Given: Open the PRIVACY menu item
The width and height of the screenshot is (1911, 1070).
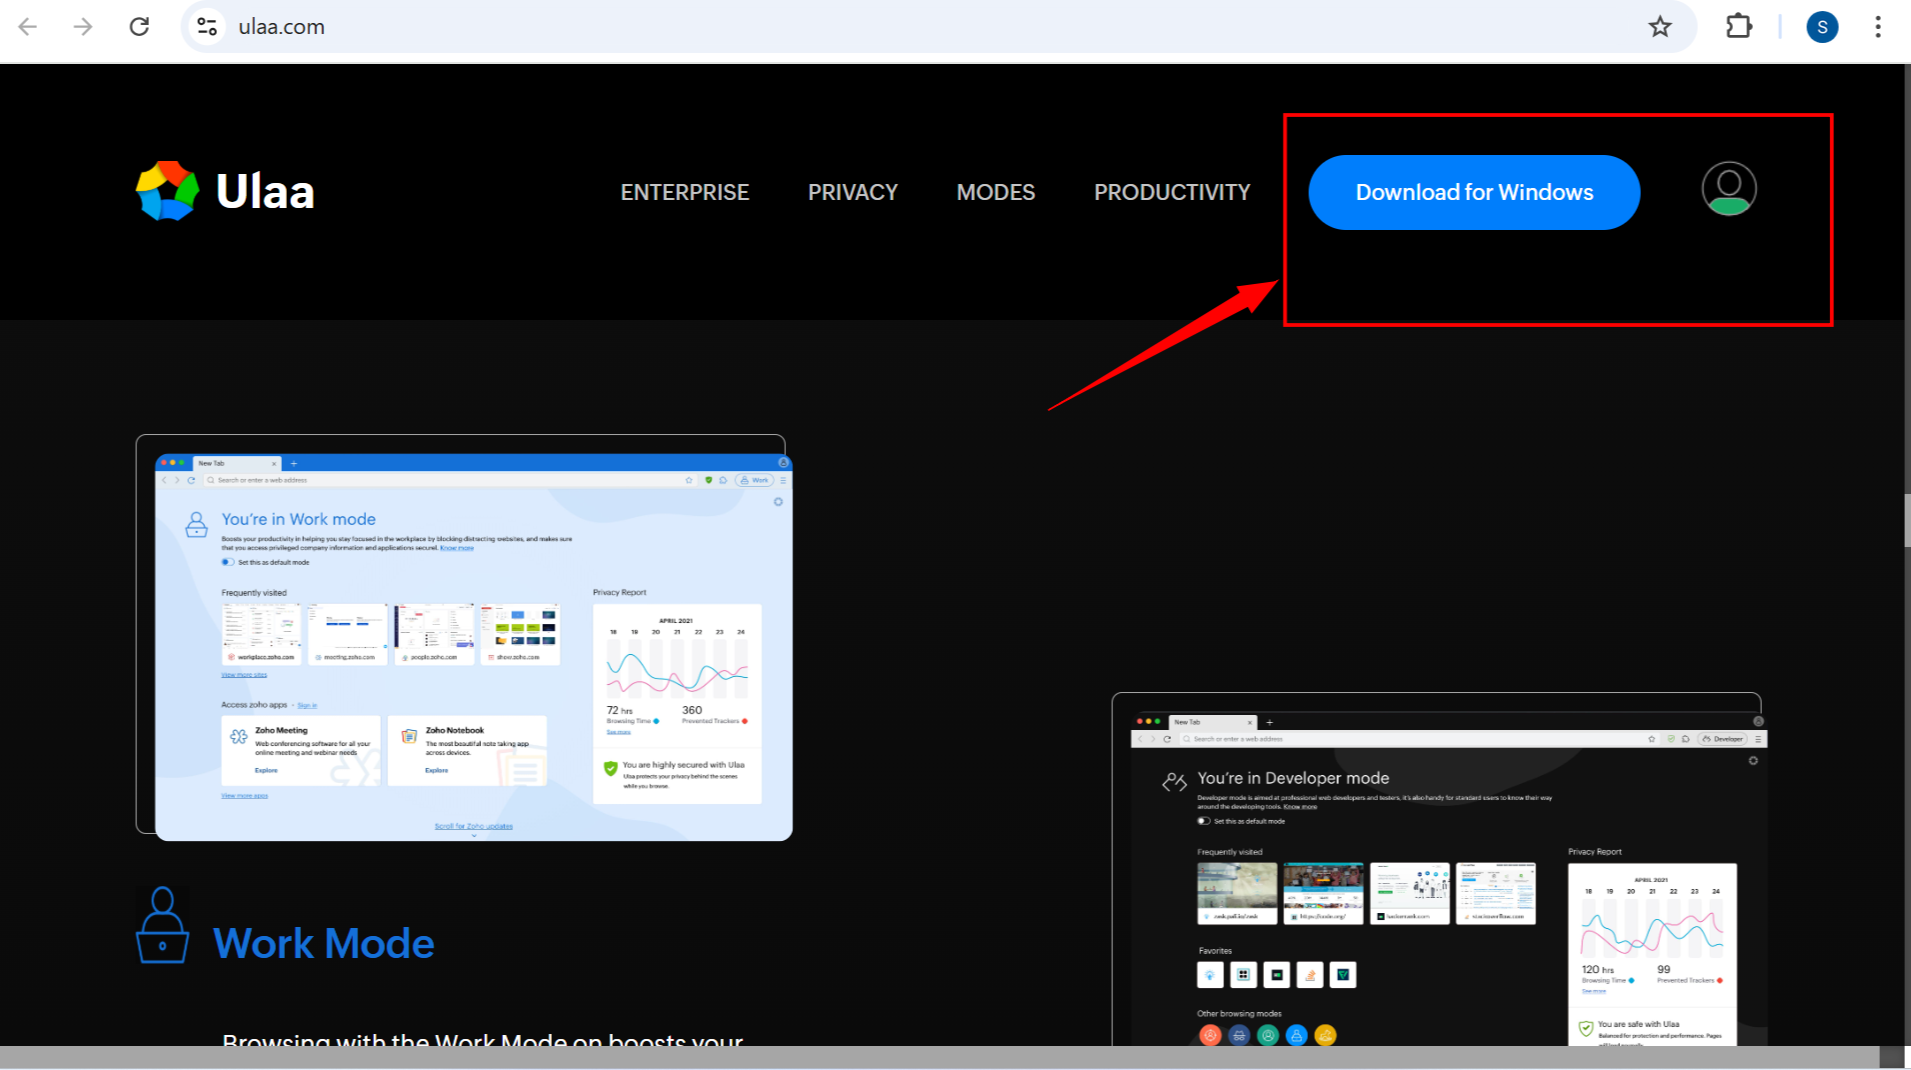Looking at the screenshot, I should tap(852, 192).
